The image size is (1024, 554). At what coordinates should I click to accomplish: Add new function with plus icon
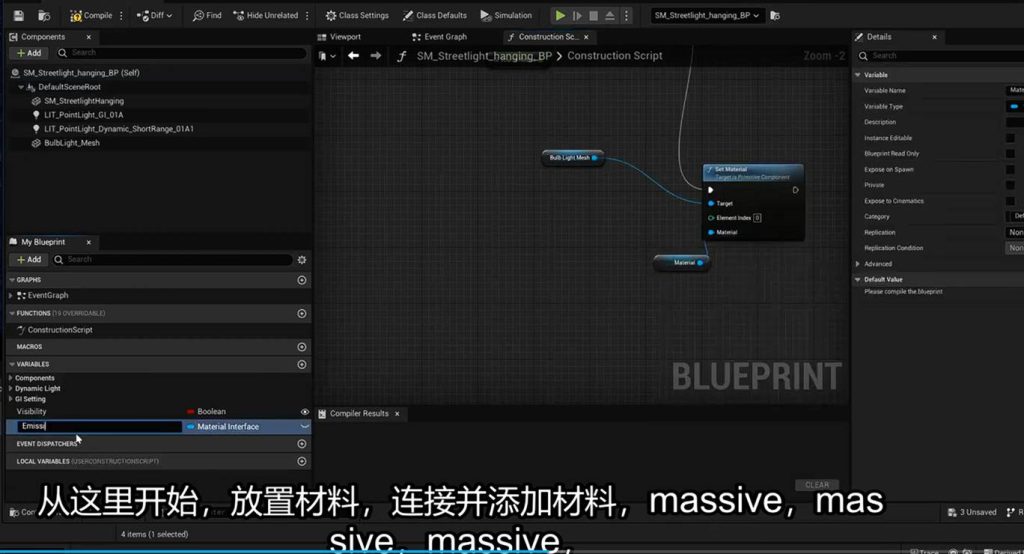coord(302,313)
